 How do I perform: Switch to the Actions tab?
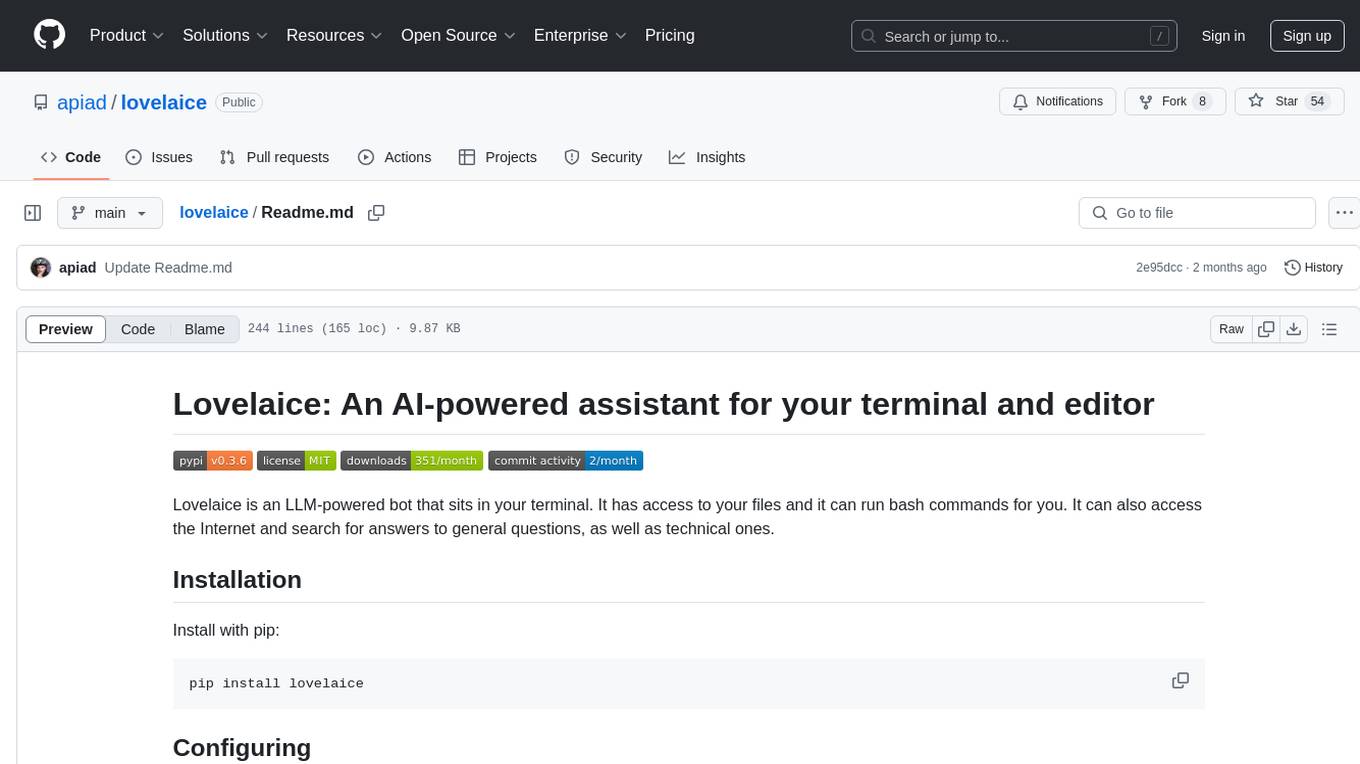394,157
